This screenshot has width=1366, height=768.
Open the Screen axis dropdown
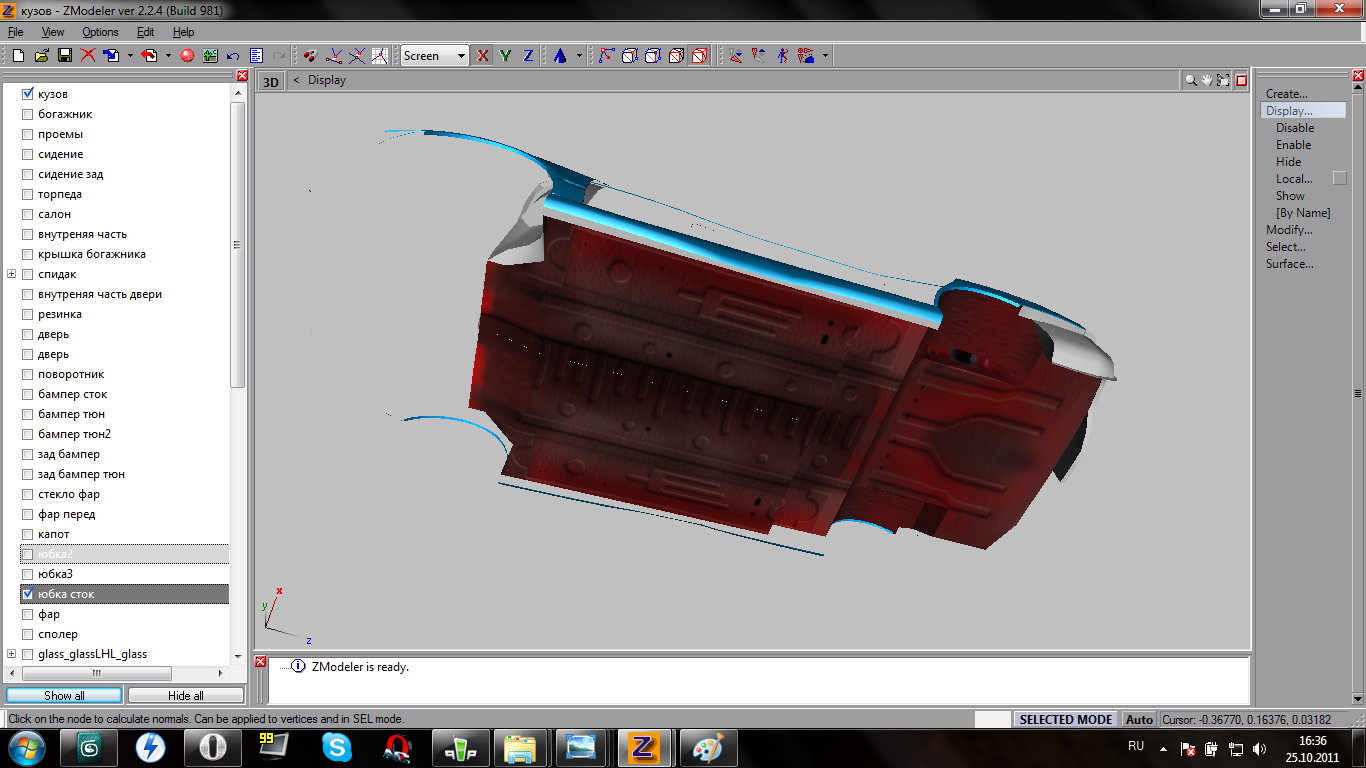[x=461, y=56]
